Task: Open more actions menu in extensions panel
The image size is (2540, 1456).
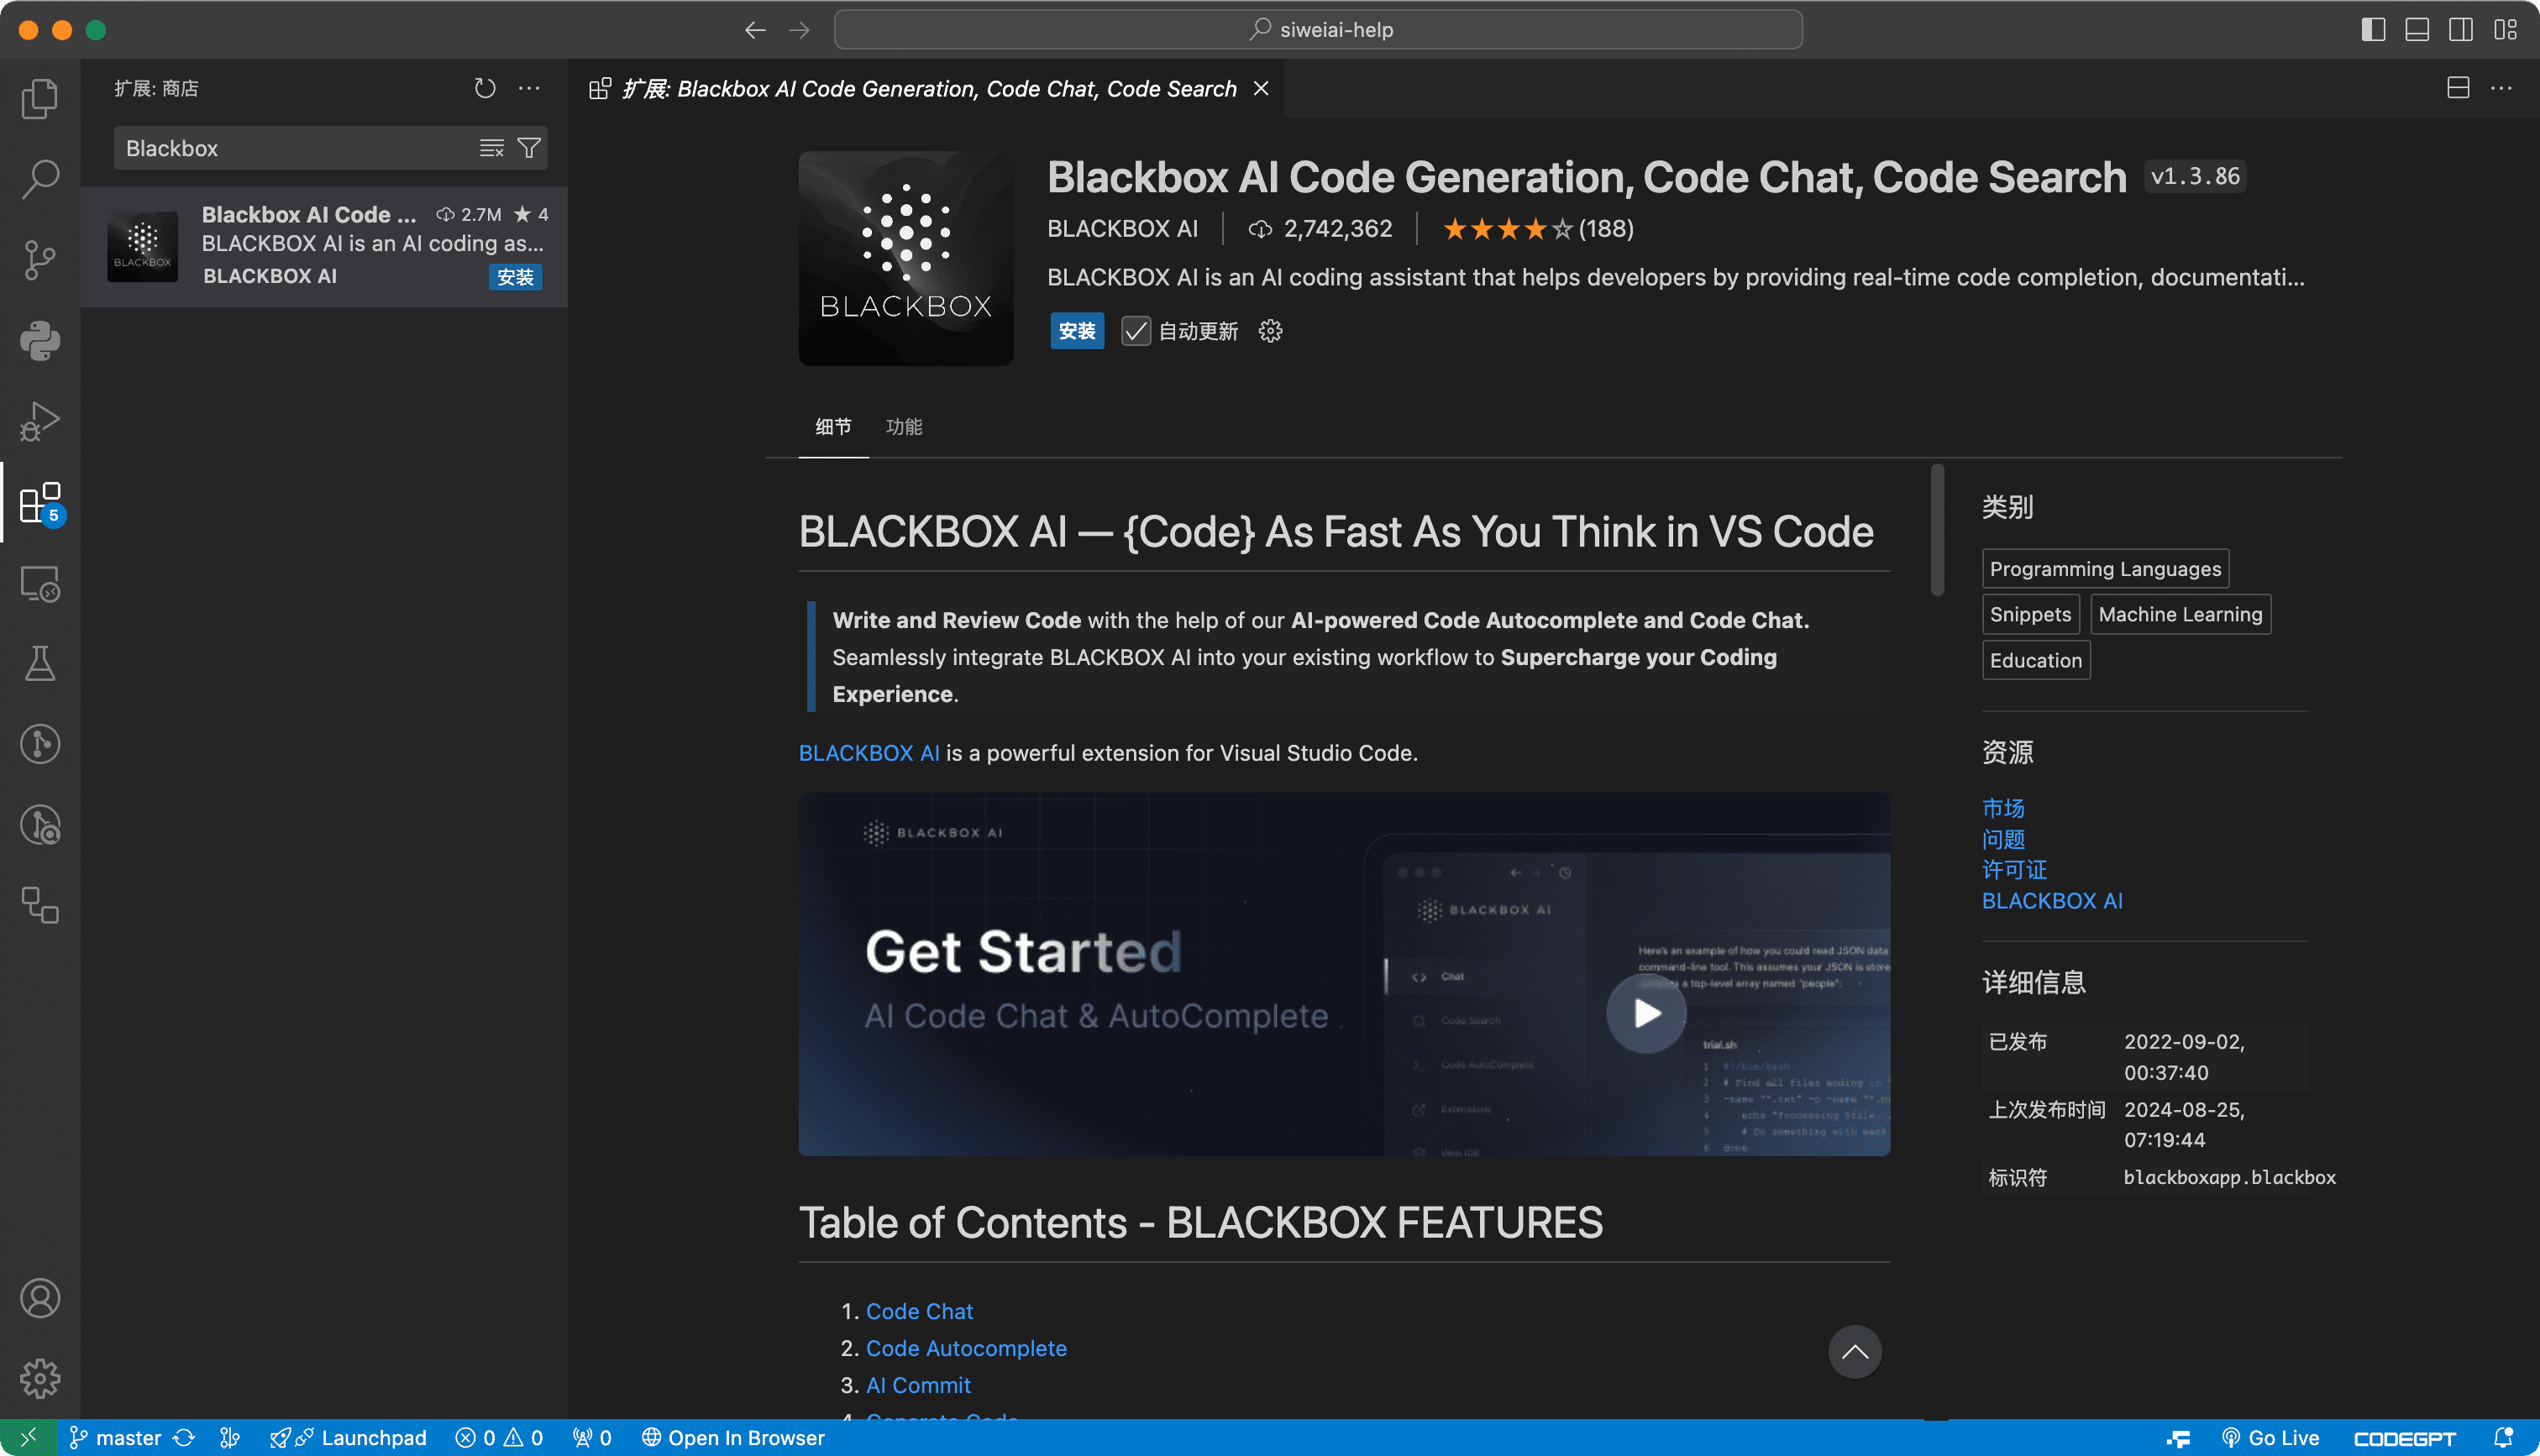Action: coord(529,88)
